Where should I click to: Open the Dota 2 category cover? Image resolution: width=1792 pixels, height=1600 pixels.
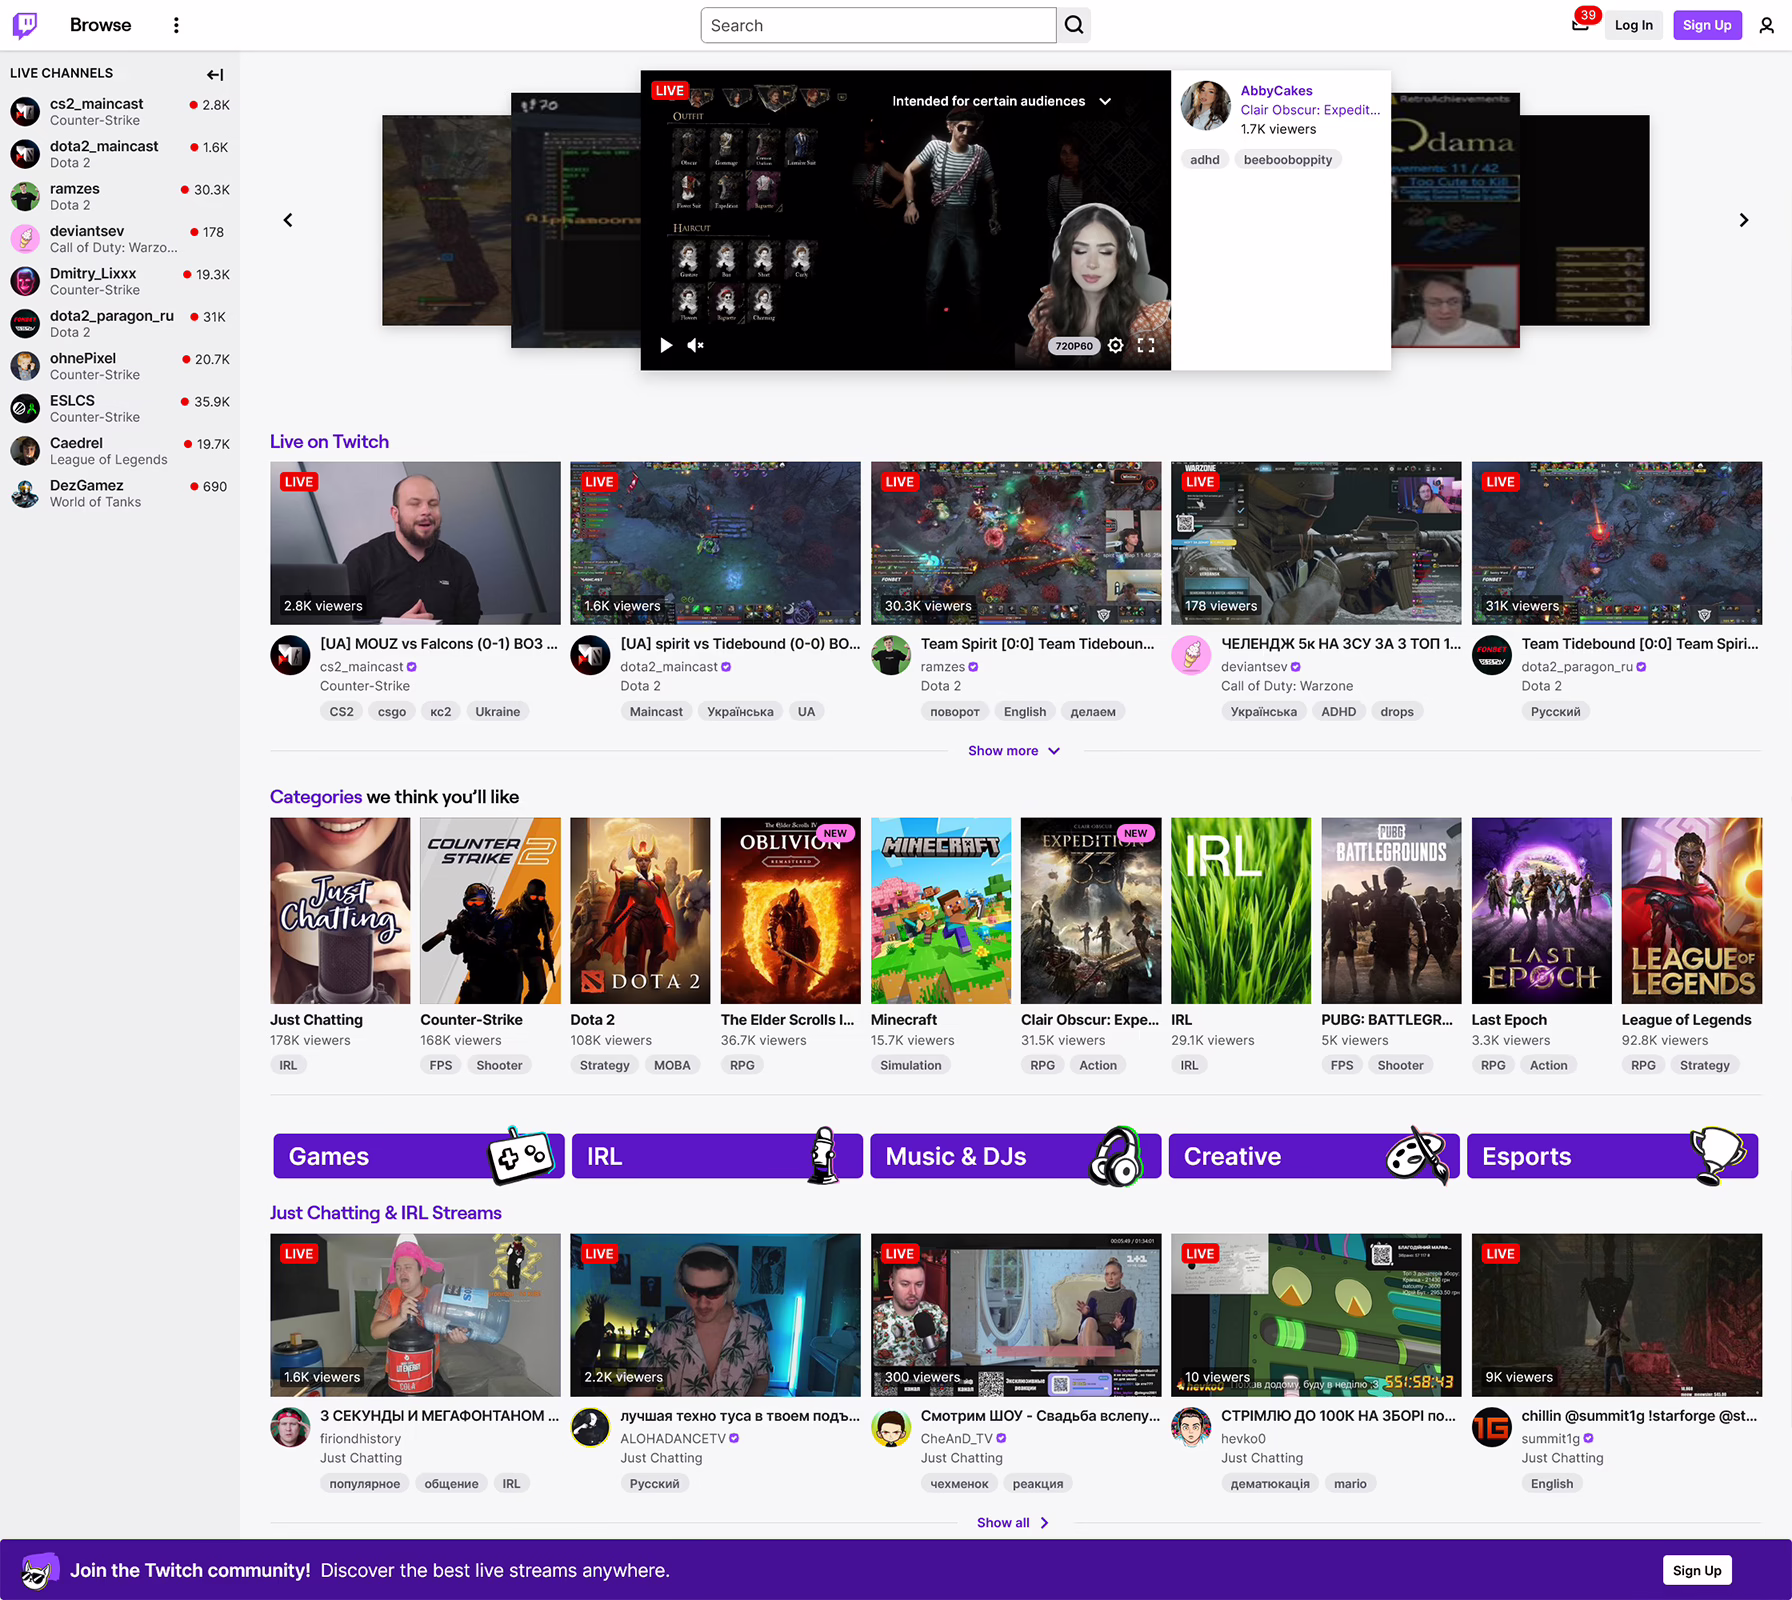coord(640,911)
